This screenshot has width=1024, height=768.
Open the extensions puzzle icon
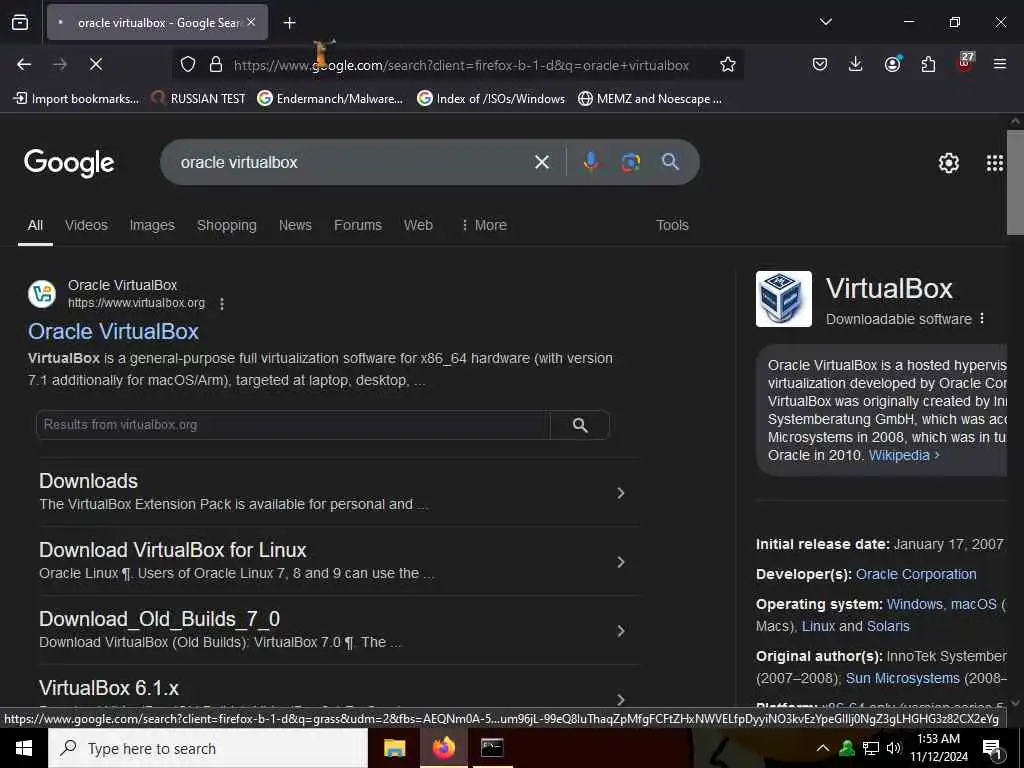tap(928, 64)
